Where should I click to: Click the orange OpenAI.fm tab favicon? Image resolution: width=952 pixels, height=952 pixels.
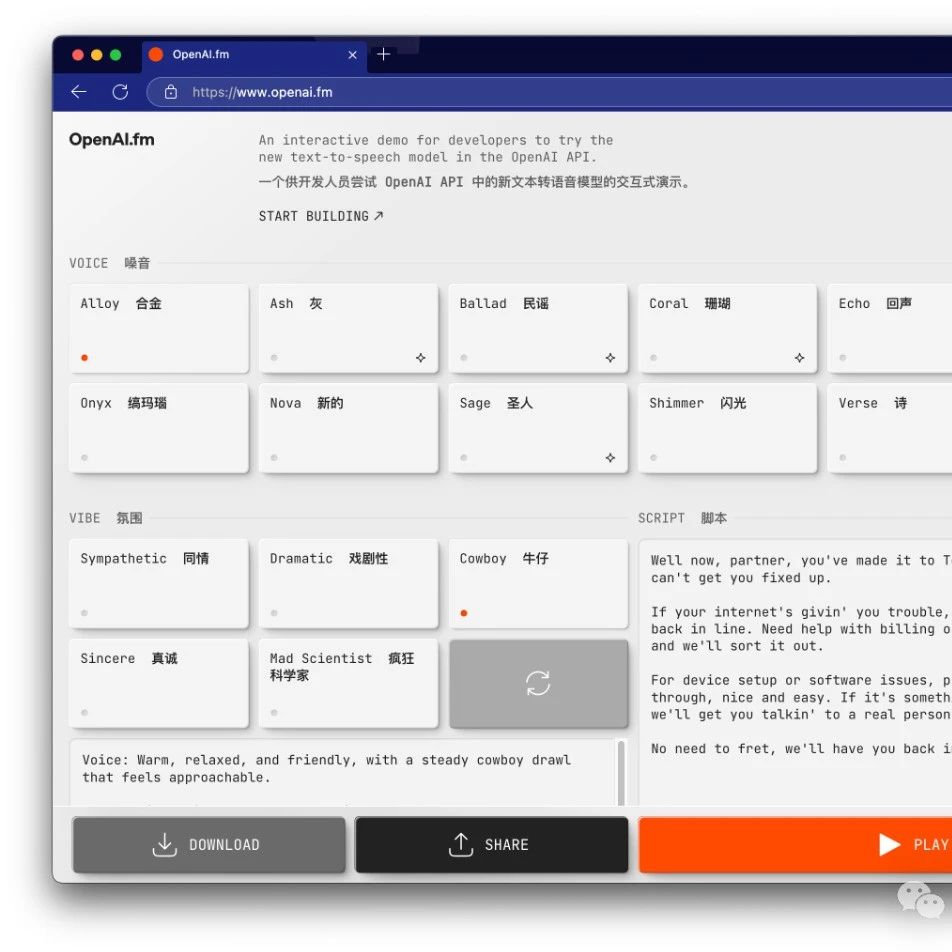156,55
